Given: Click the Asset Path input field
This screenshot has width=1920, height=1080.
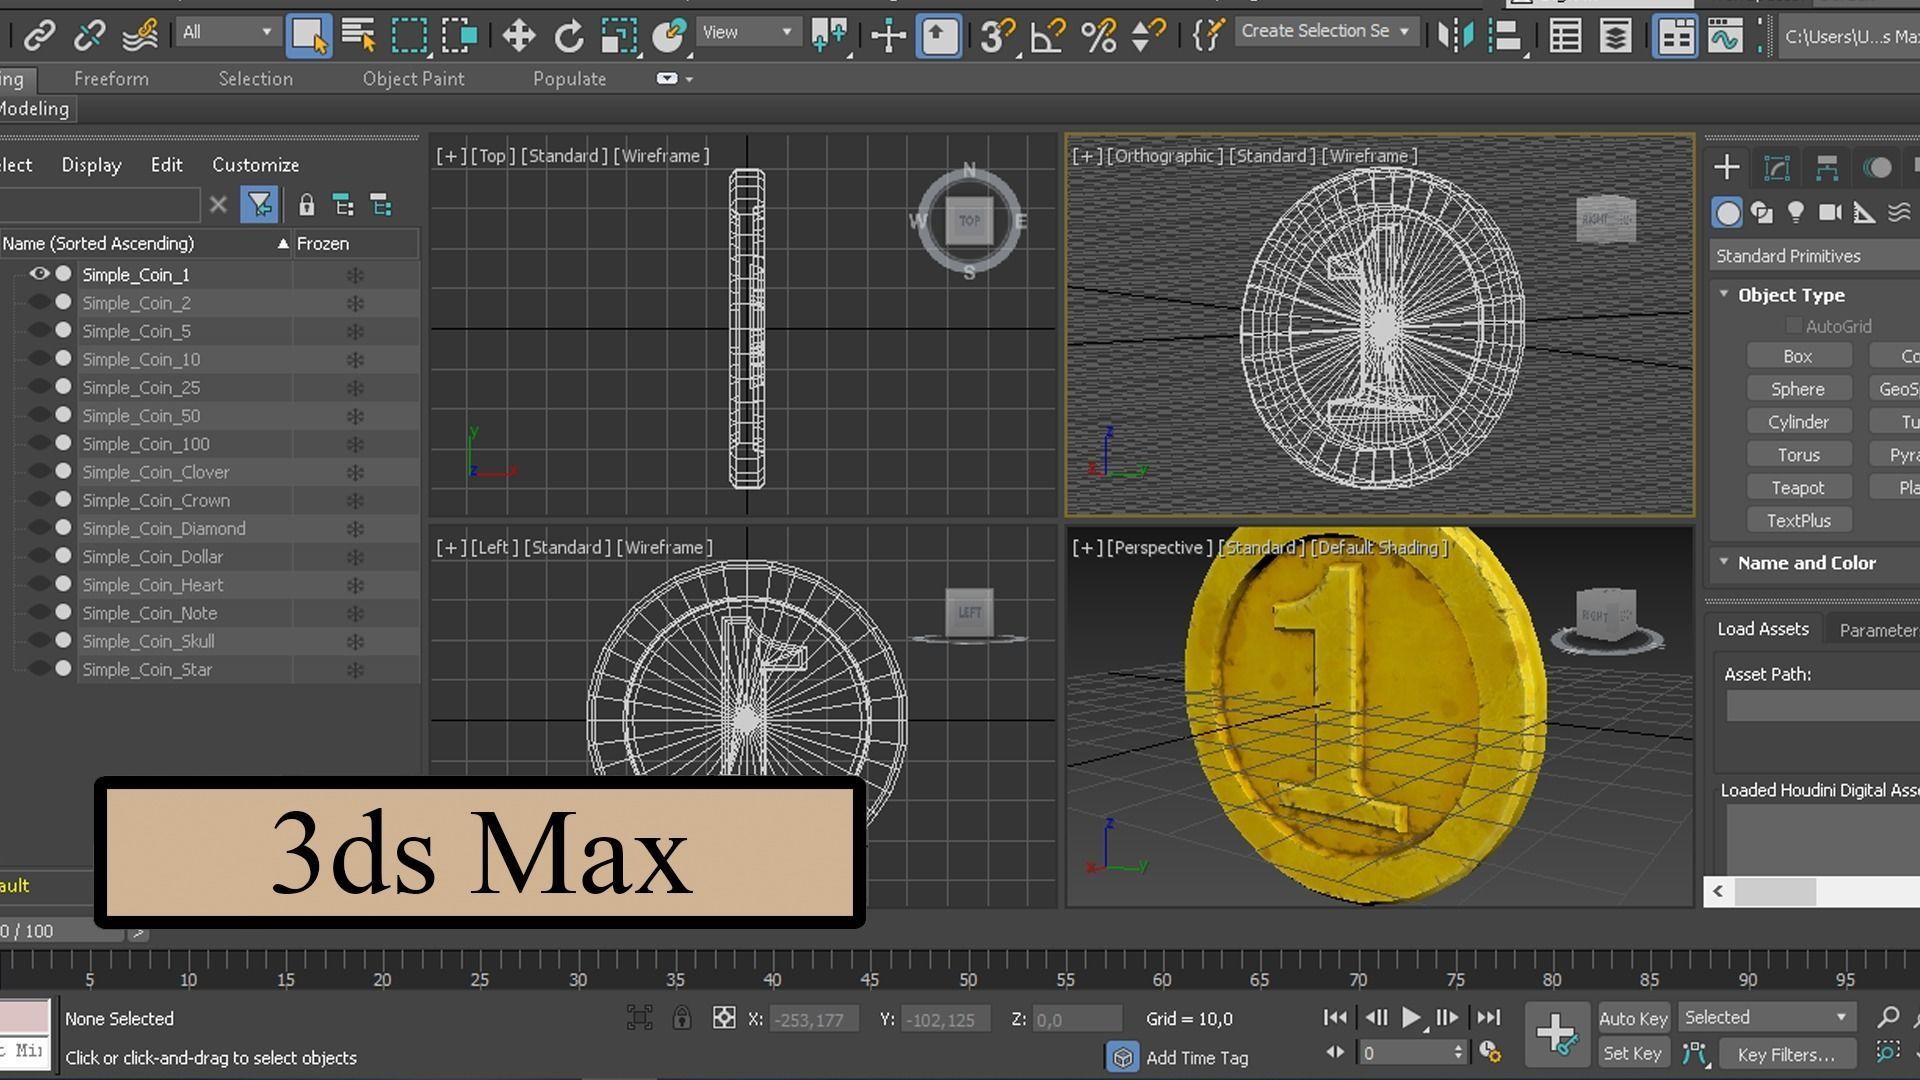Looking at the screenshot, I should point(1822,706).
